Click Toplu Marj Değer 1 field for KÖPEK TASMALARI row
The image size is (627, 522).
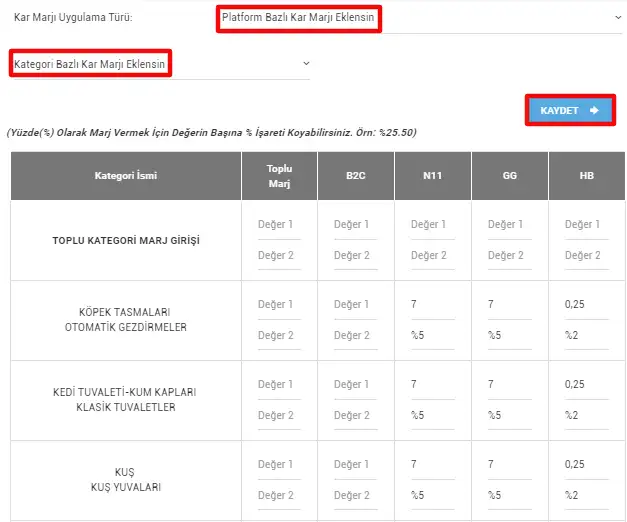279,305
